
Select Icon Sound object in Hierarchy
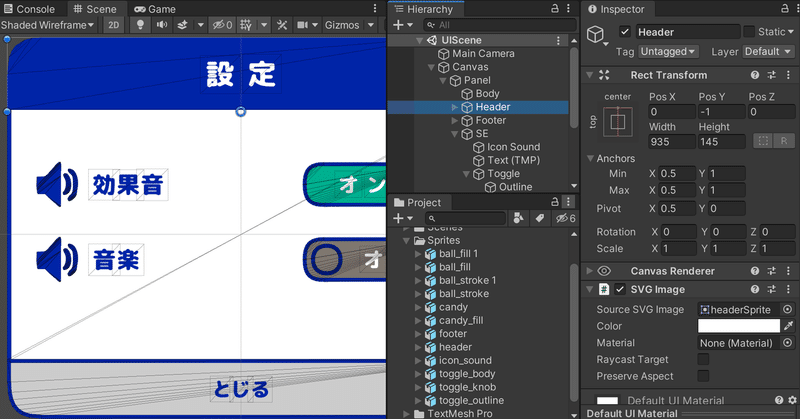(506, 147)
